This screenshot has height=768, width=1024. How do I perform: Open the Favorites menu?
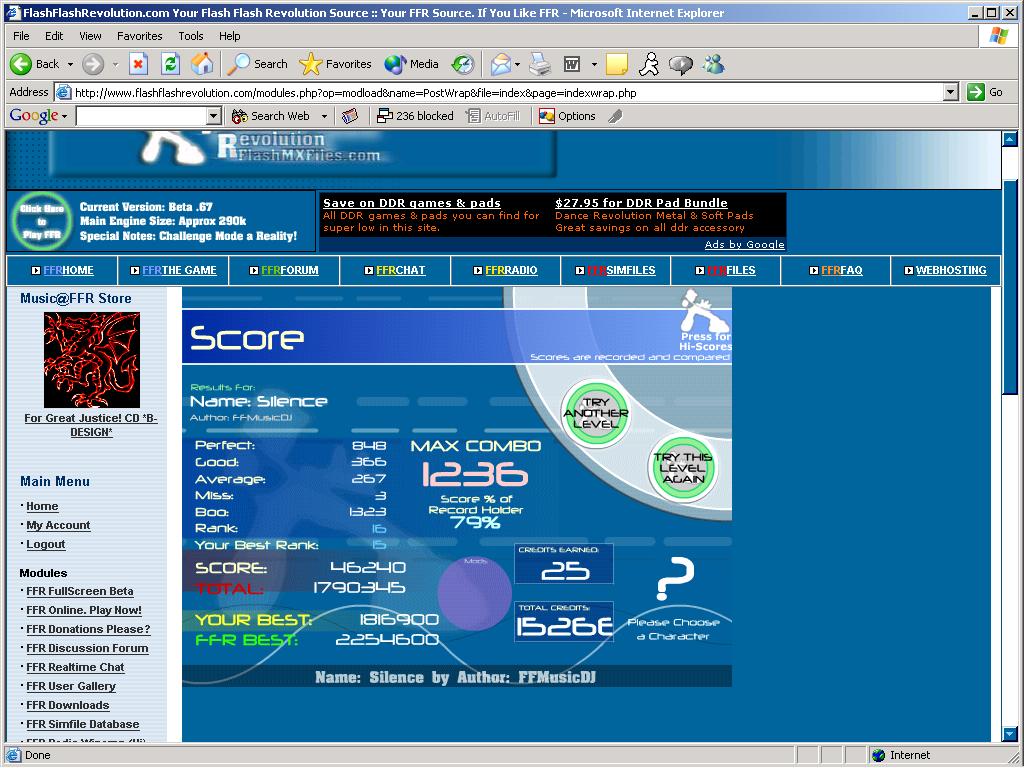140,36
